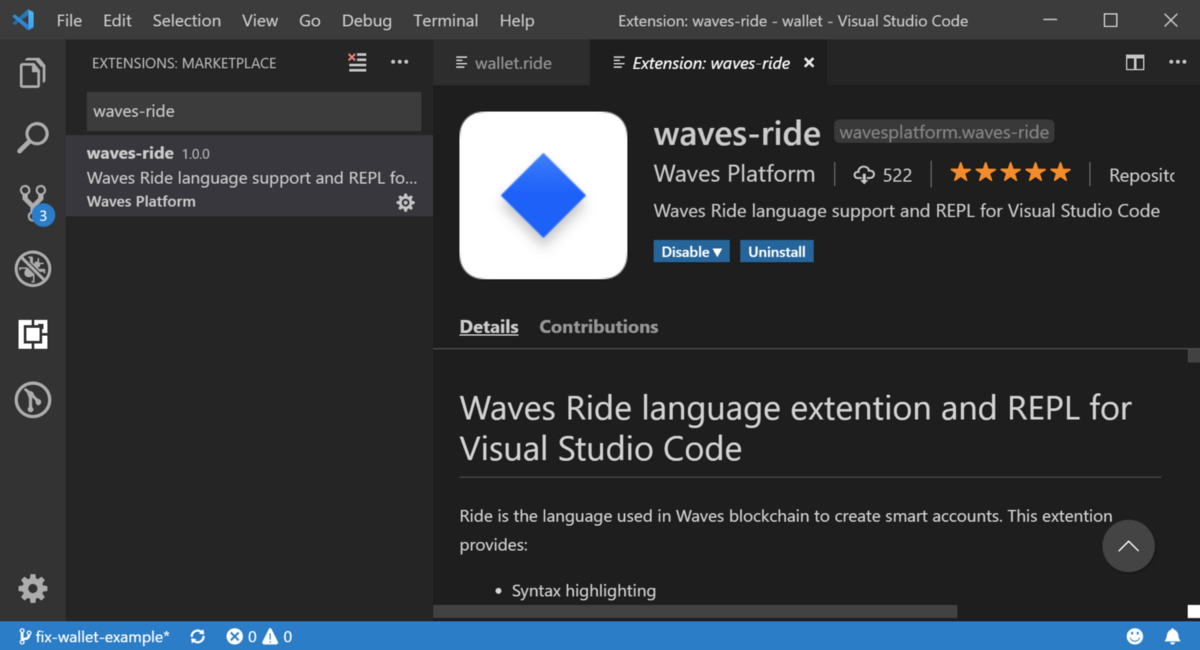Click the sync icon in status bar
Image resolution: width=1200 pixels, height=650 pixels.
tap(197, 636)
